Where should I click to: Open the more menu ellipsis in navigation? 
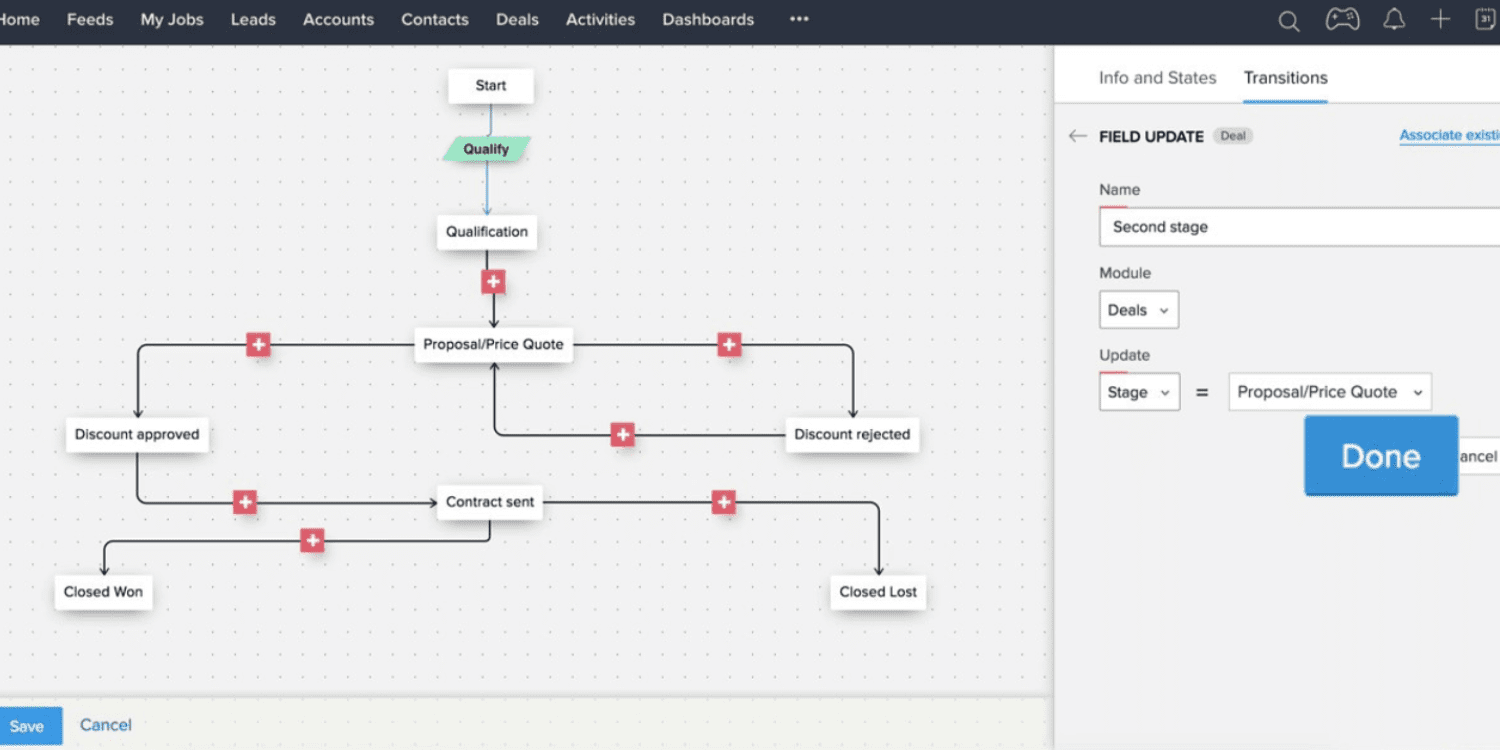click(799, 20)
